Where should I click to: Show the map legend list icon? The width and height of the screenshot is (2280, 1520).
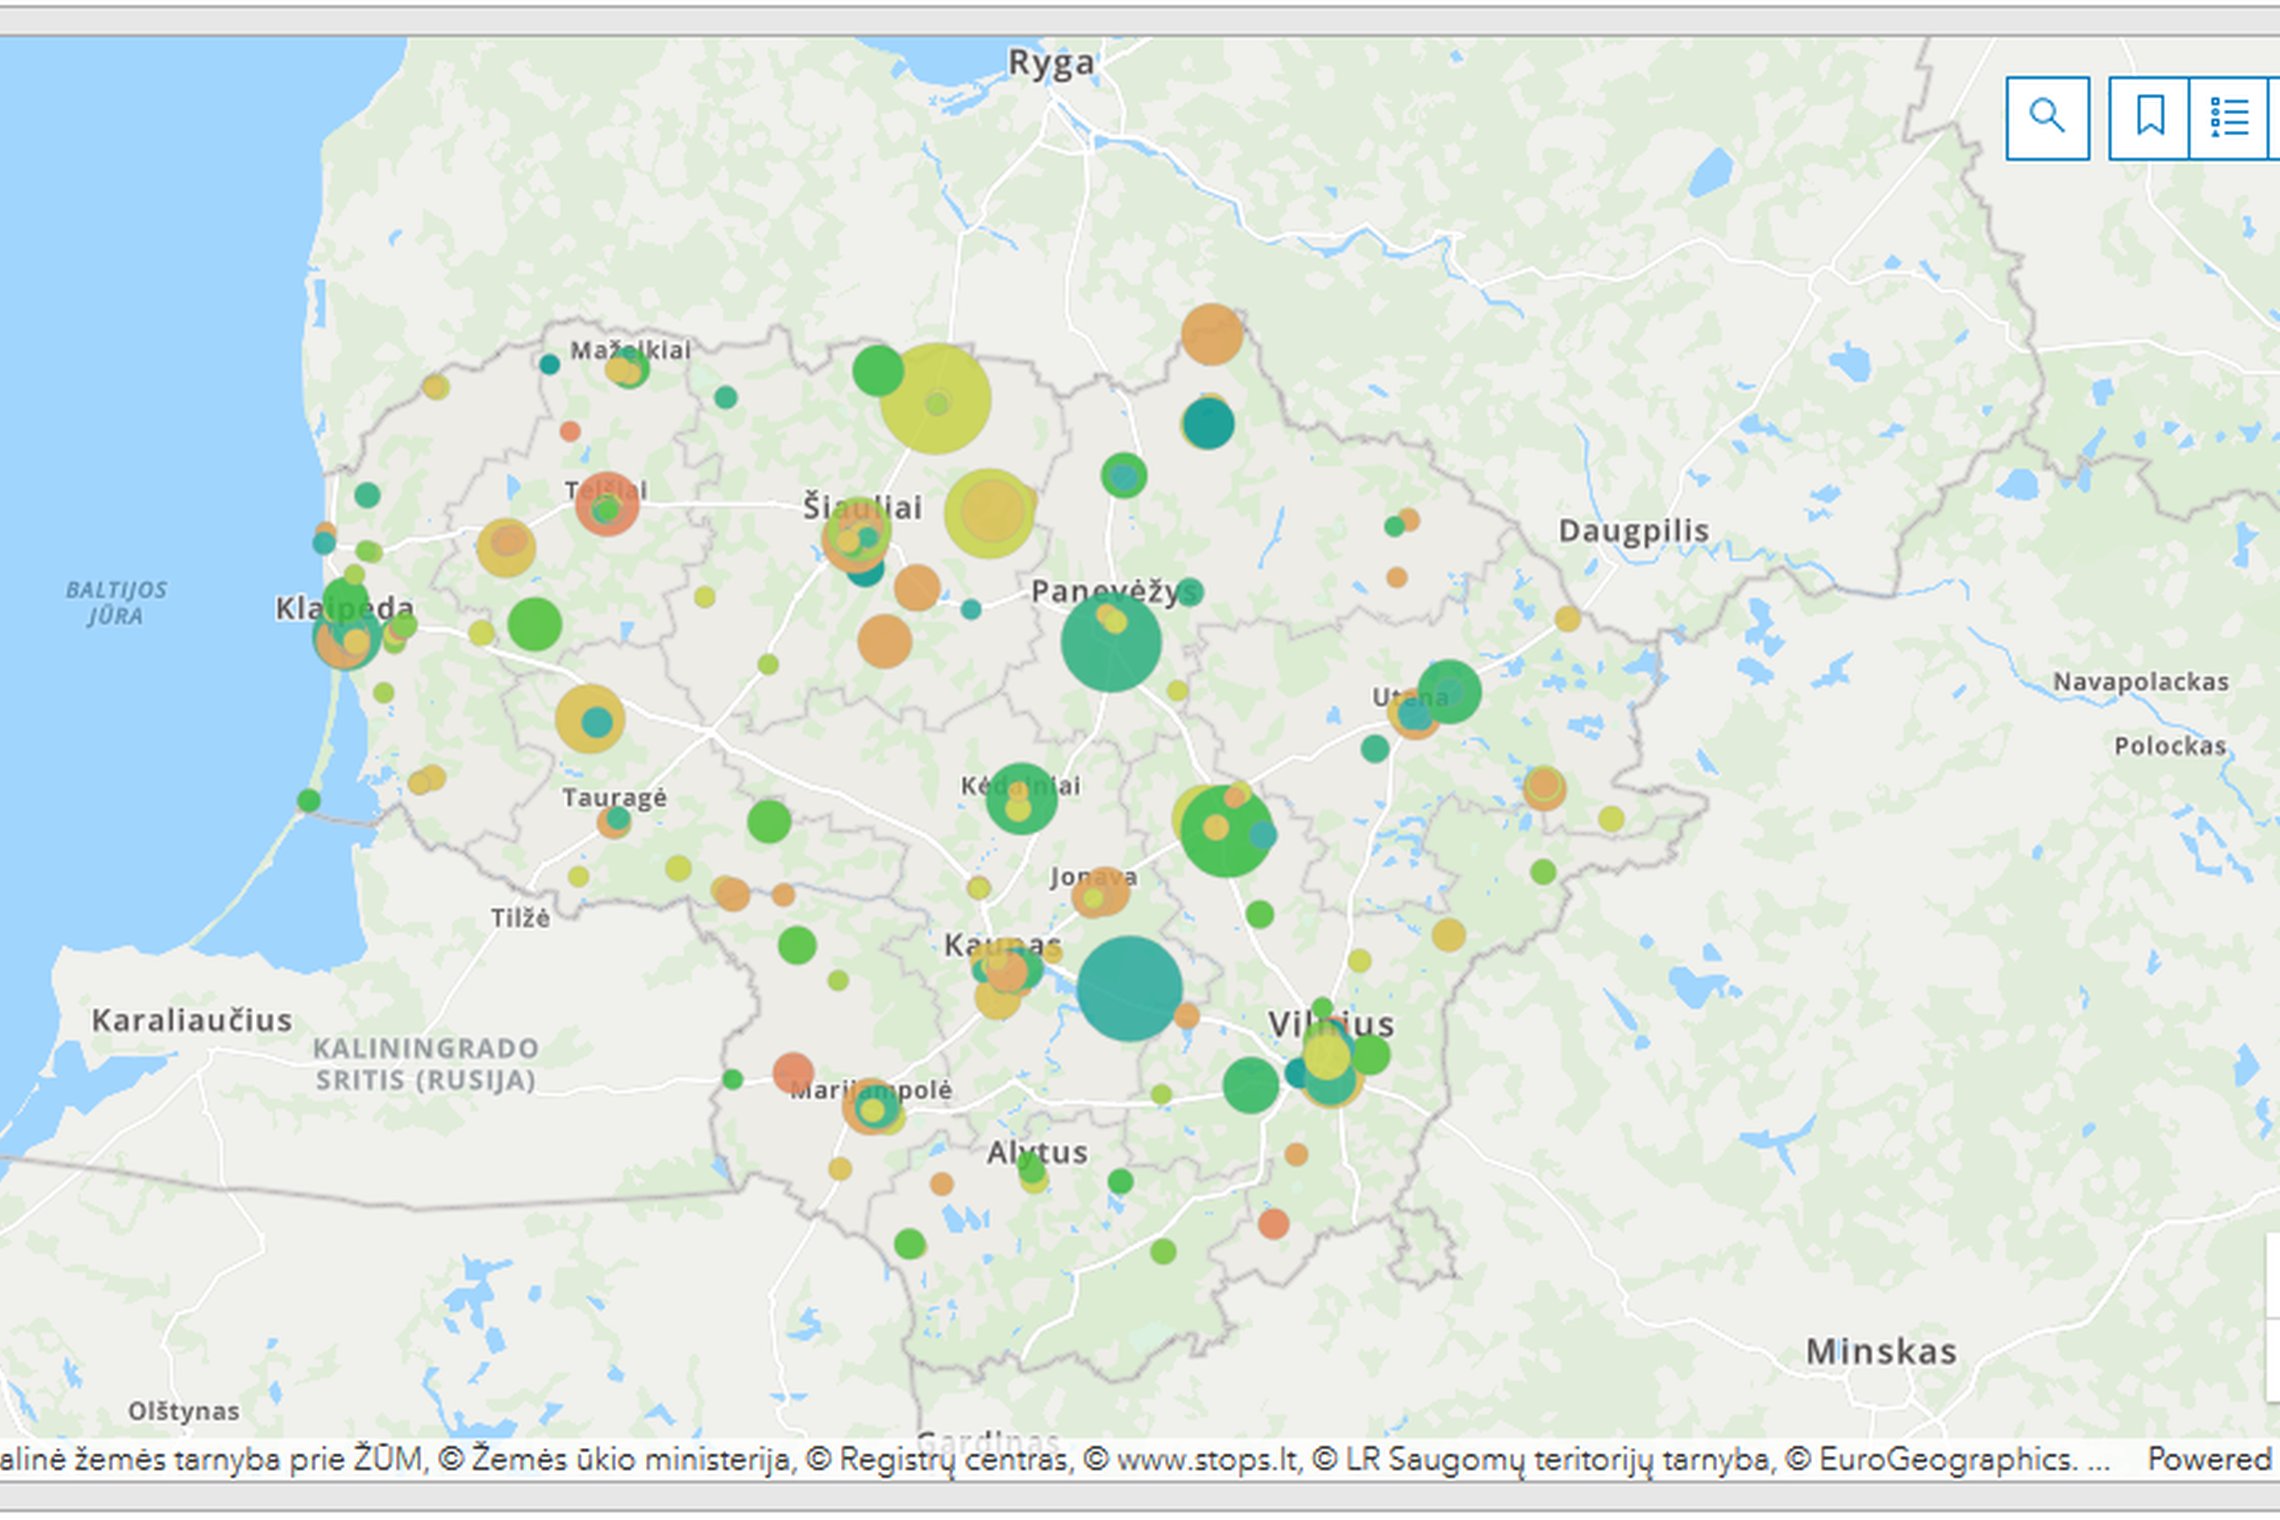(2228, 117)
